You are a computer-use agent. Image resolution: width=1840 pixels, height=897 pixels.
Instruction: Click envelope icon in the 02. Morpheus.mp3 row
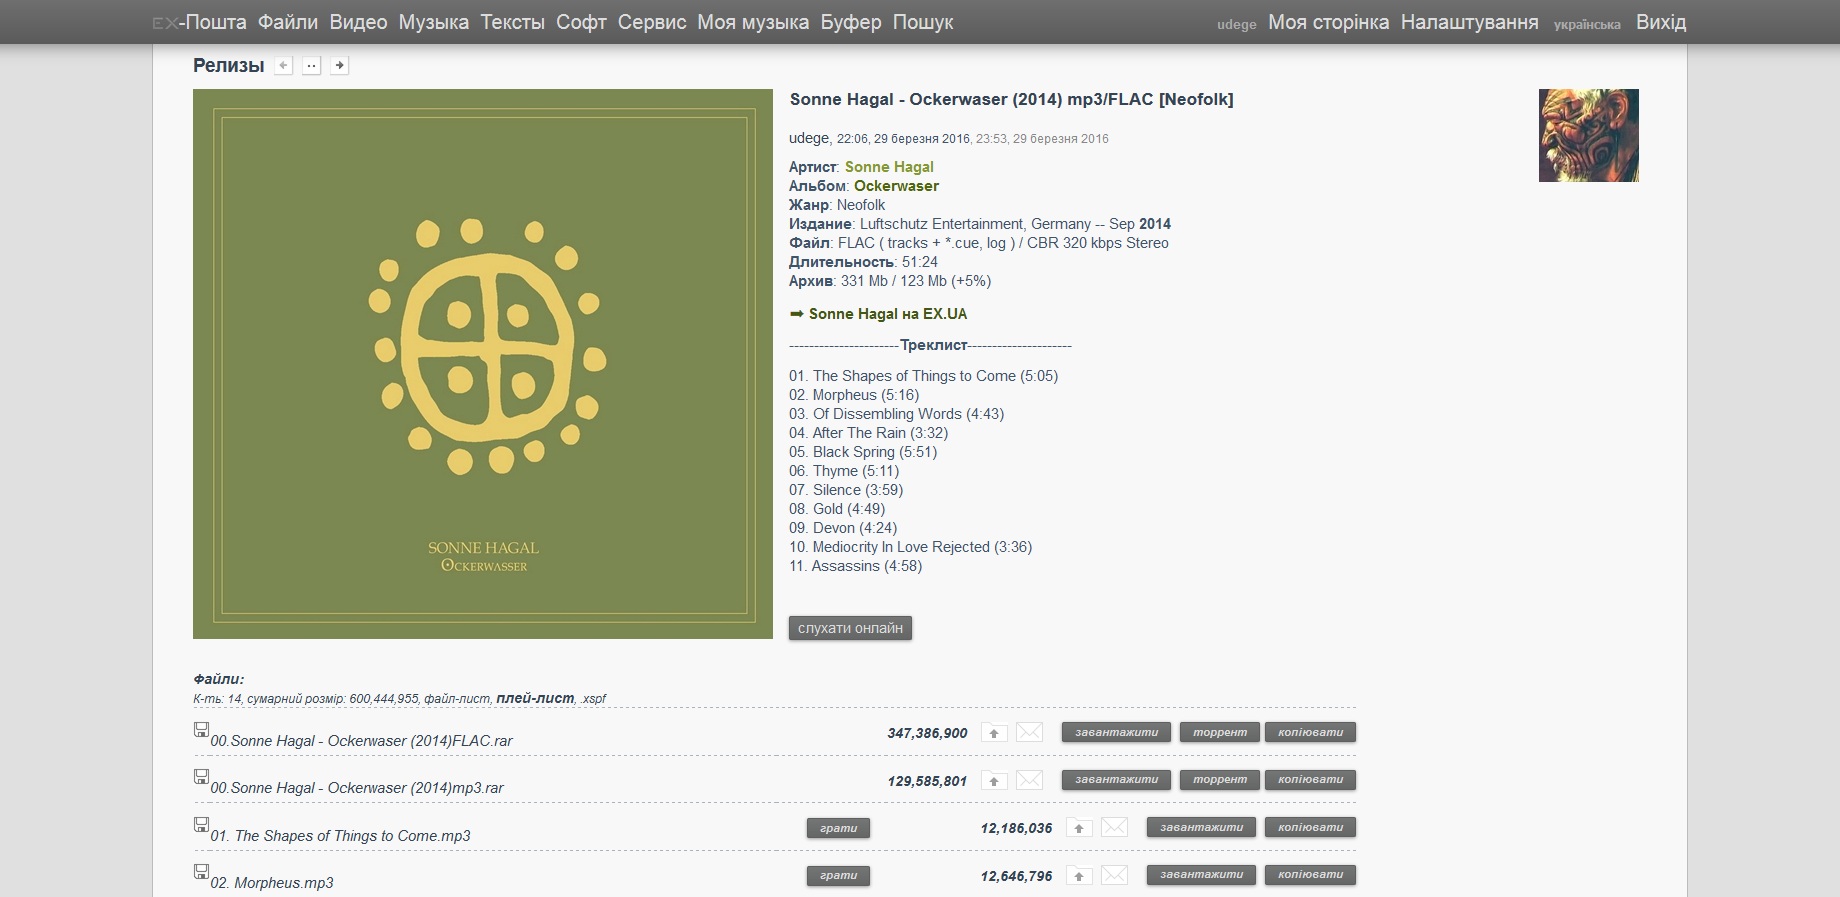[1114, 875]
